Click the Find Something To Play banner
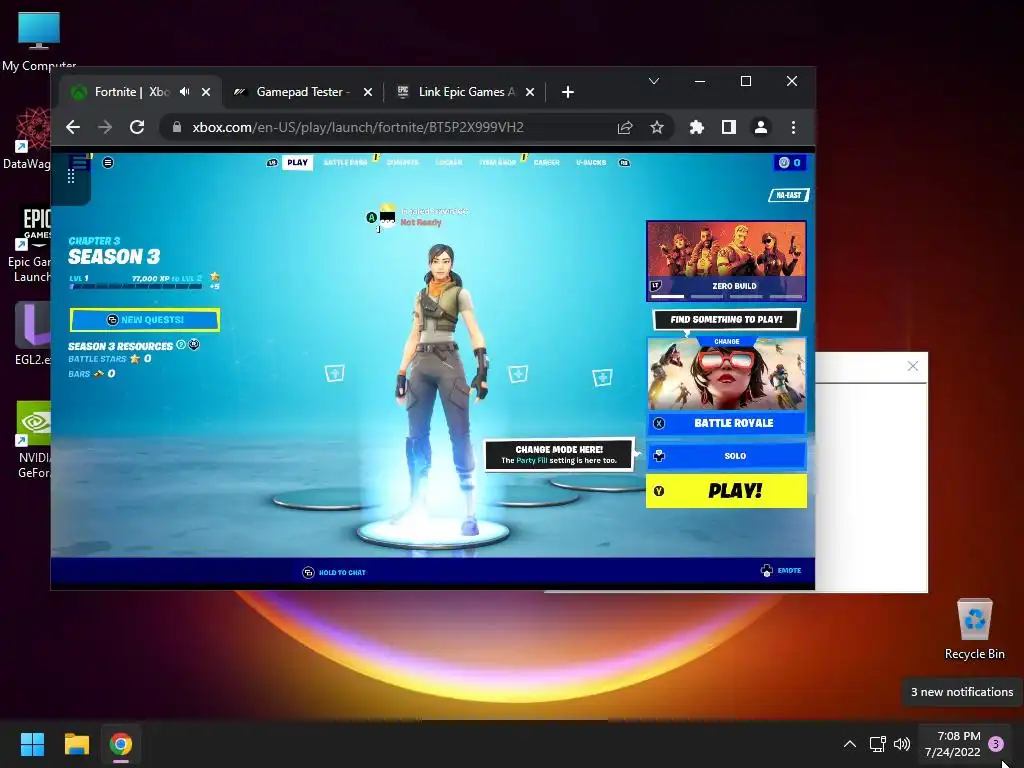The image size is (1024, 768). 726,319
